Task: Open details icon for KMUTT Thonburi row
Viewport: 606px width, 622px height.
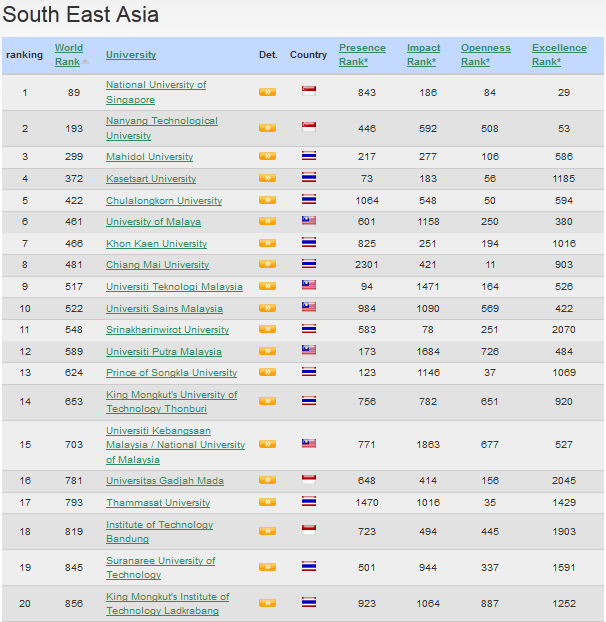Action: coord(267,401)
